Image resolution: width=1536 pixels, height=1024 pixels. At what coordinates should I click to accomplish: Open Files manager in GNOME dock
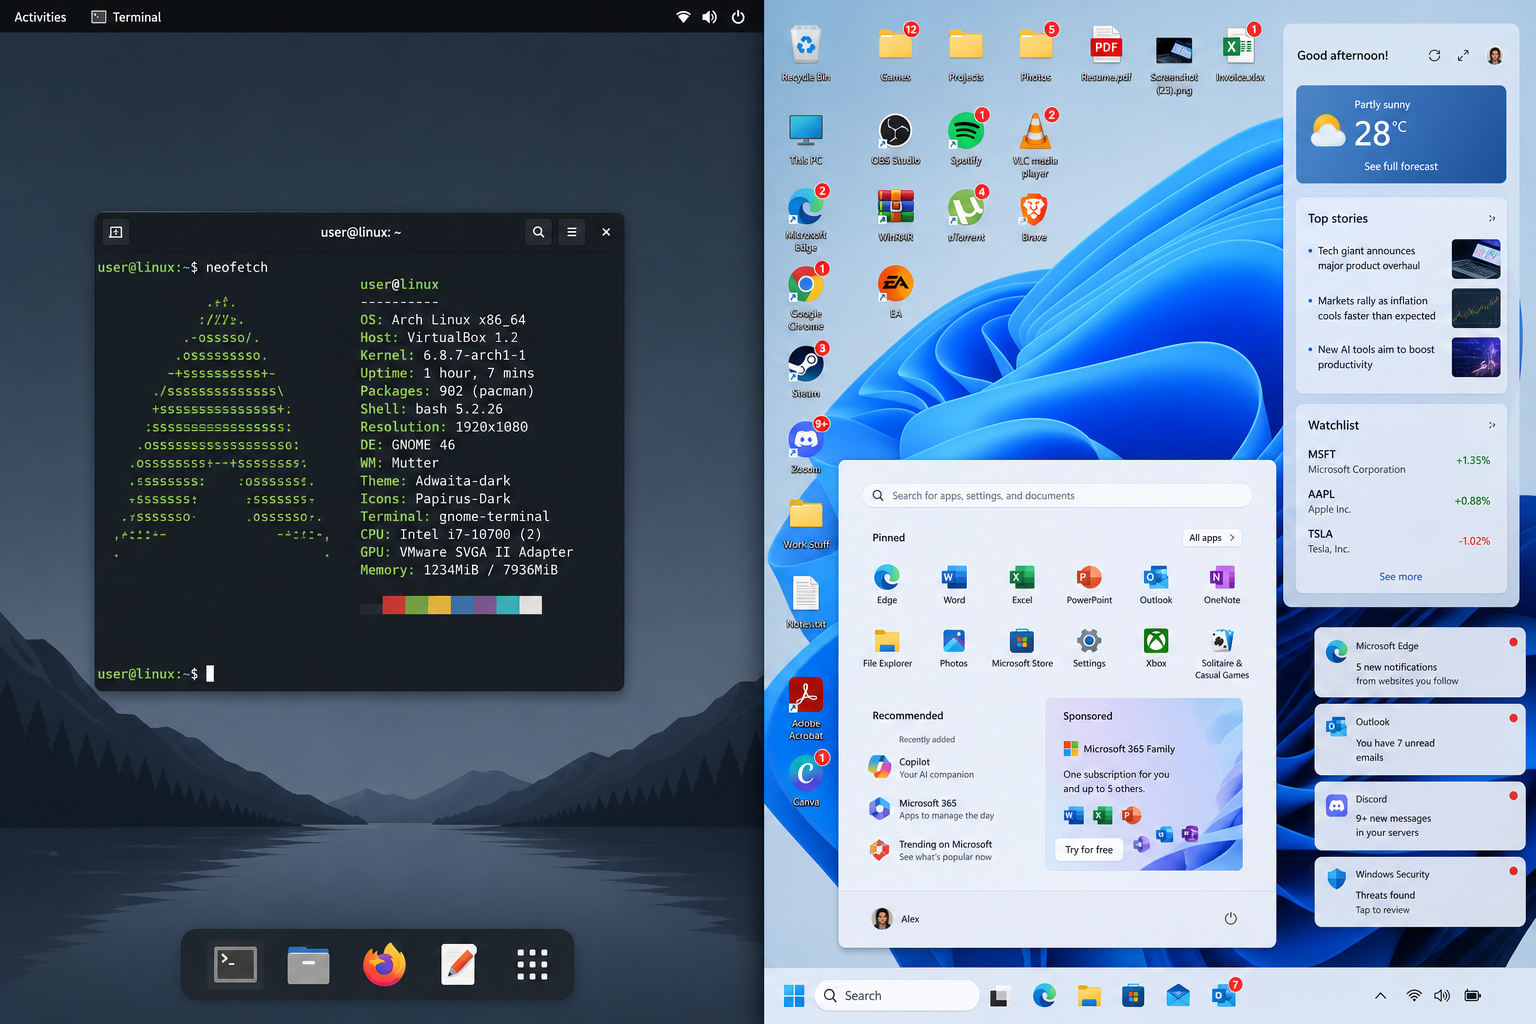[x=308, y=965]
